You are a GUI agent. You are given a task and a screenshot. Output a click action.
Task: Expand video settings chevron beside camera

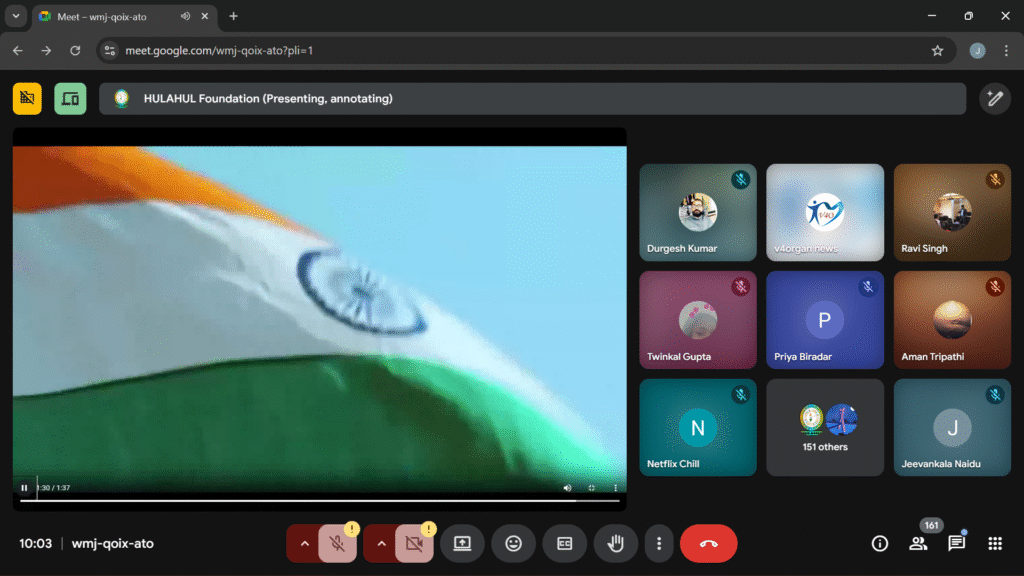(380, 544)
